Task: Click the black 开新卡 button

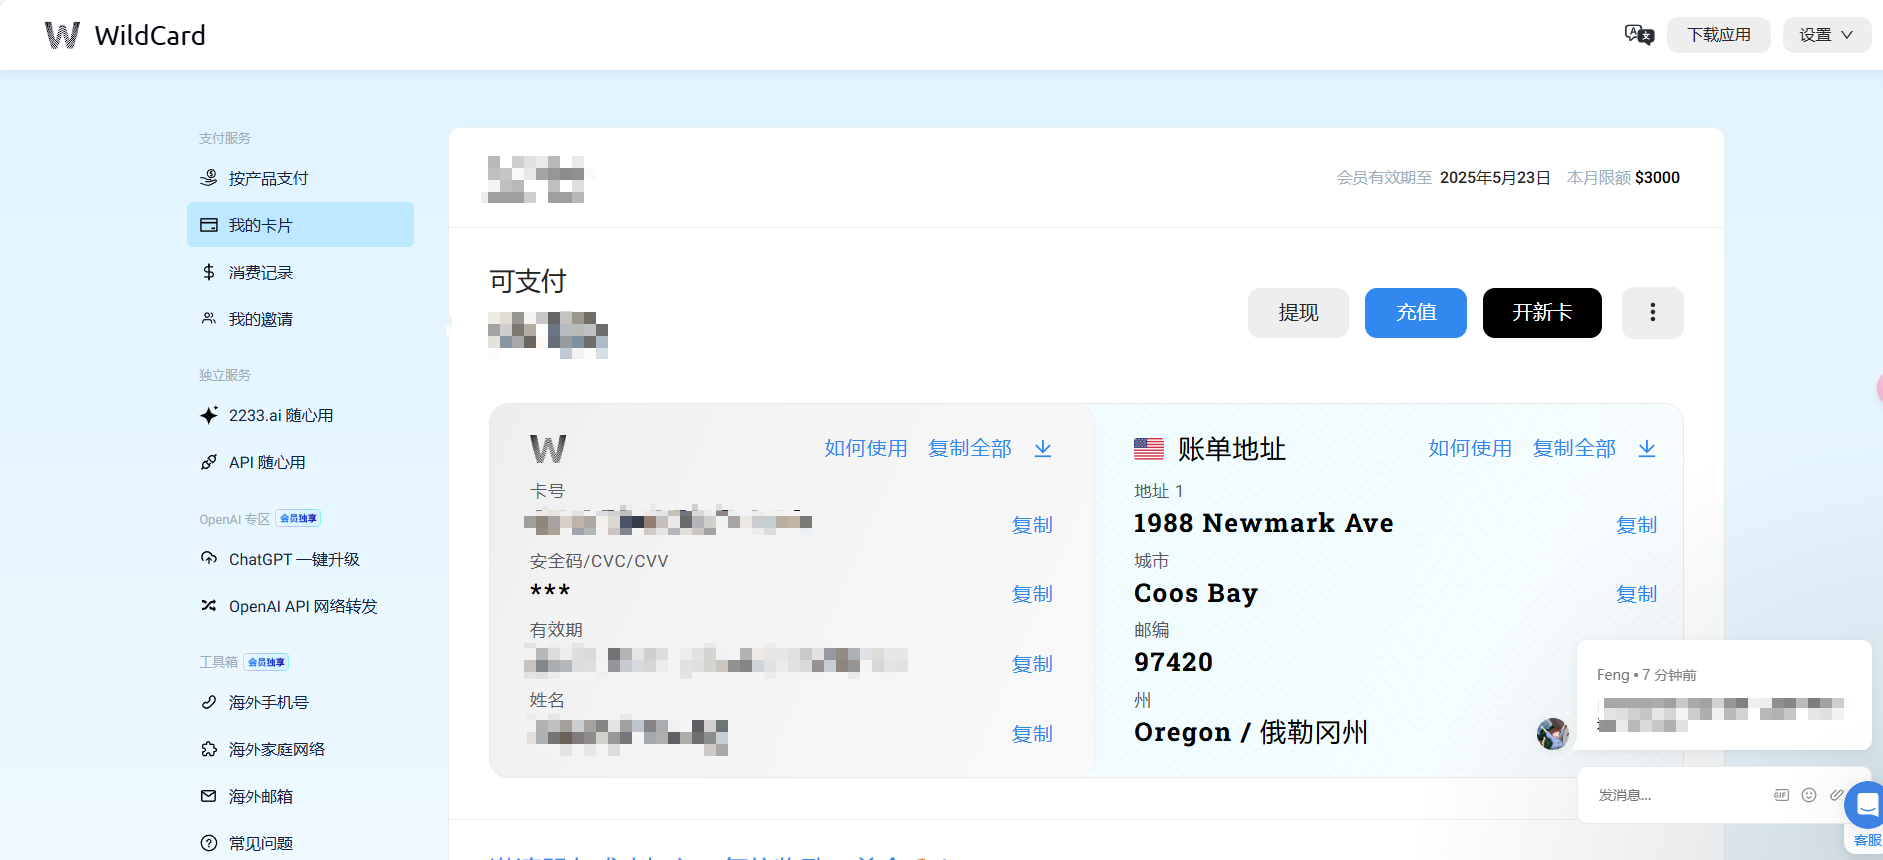Action: [x=1542, y=313]
